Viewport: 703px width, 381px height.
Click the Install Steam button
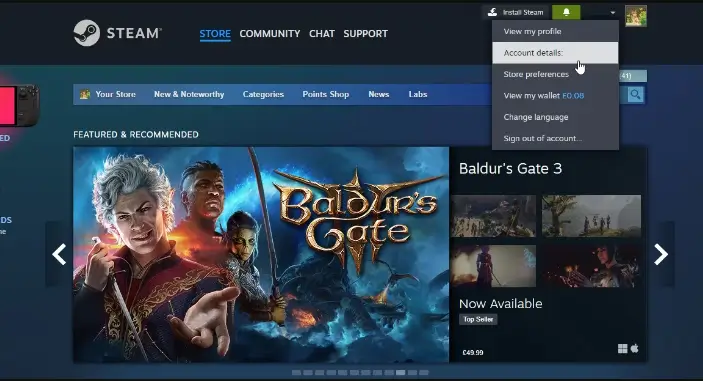pos(516,12)
